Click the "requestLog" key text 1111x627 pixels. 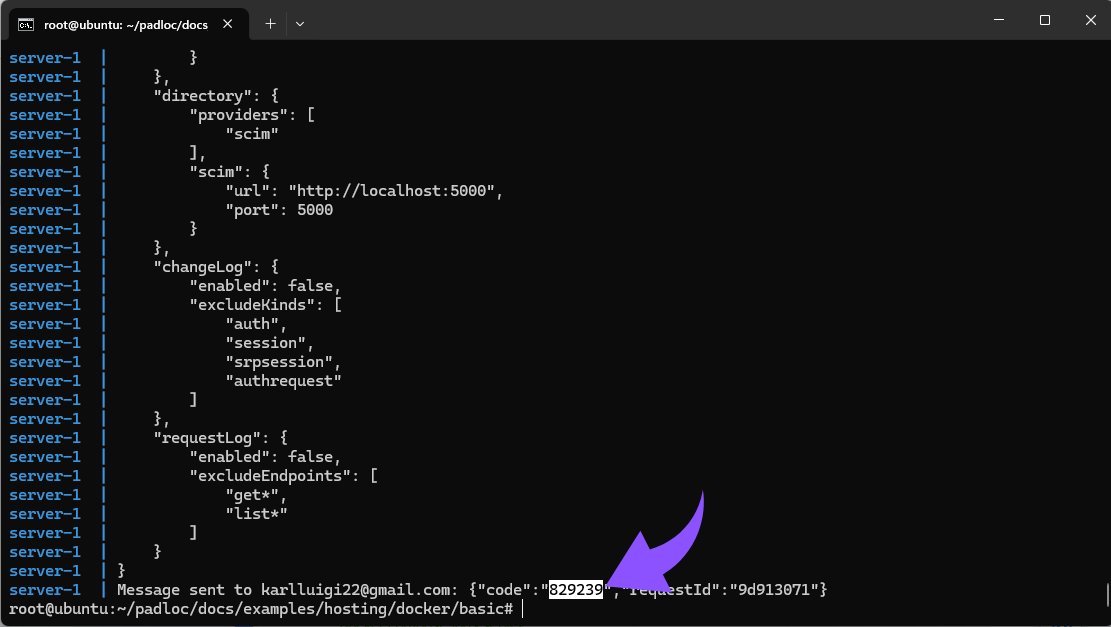(x=207, y=438)
